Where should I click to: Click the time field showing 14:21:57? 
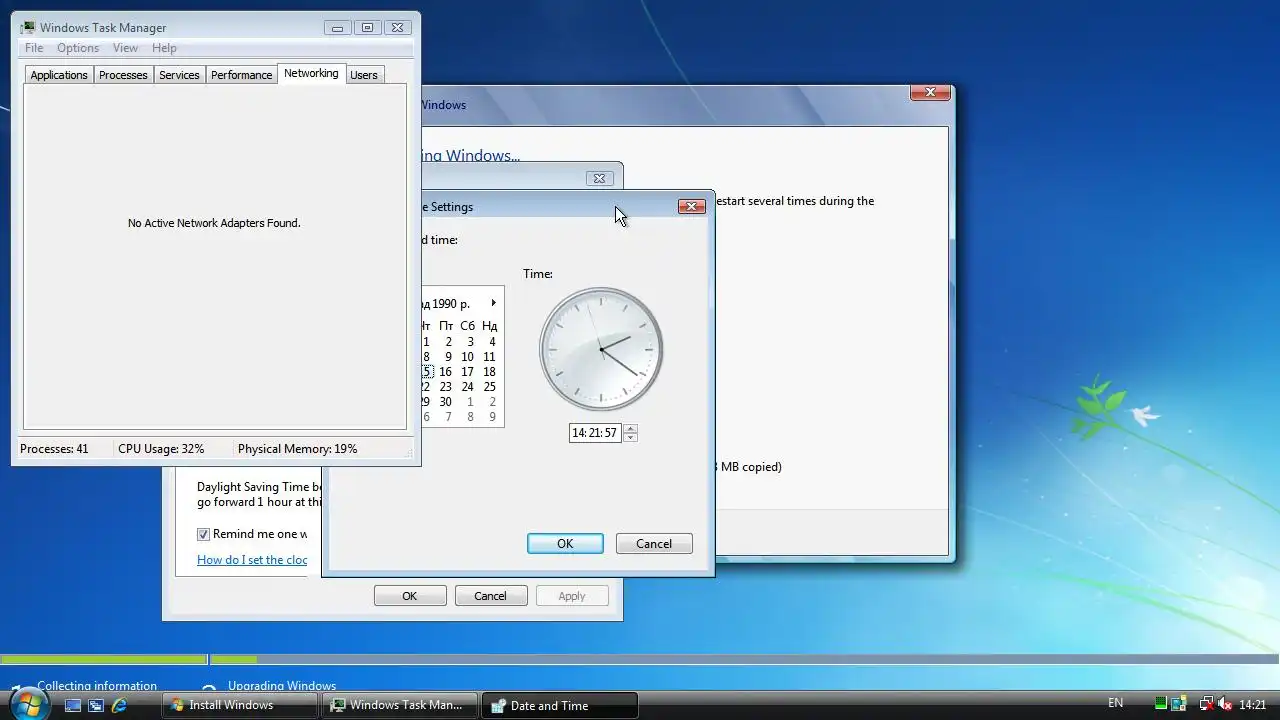pyautogui.click(x=595, y=433)
